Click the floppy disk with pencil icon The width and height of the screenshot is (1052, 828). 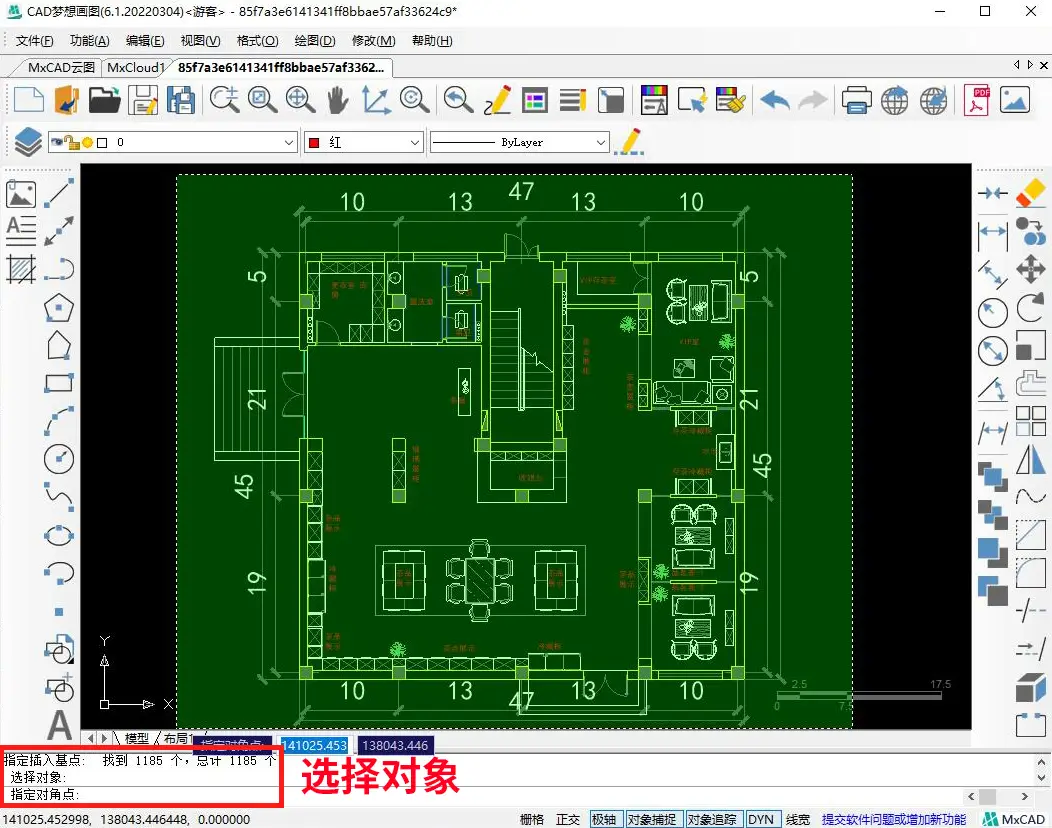tap(143, 100)
